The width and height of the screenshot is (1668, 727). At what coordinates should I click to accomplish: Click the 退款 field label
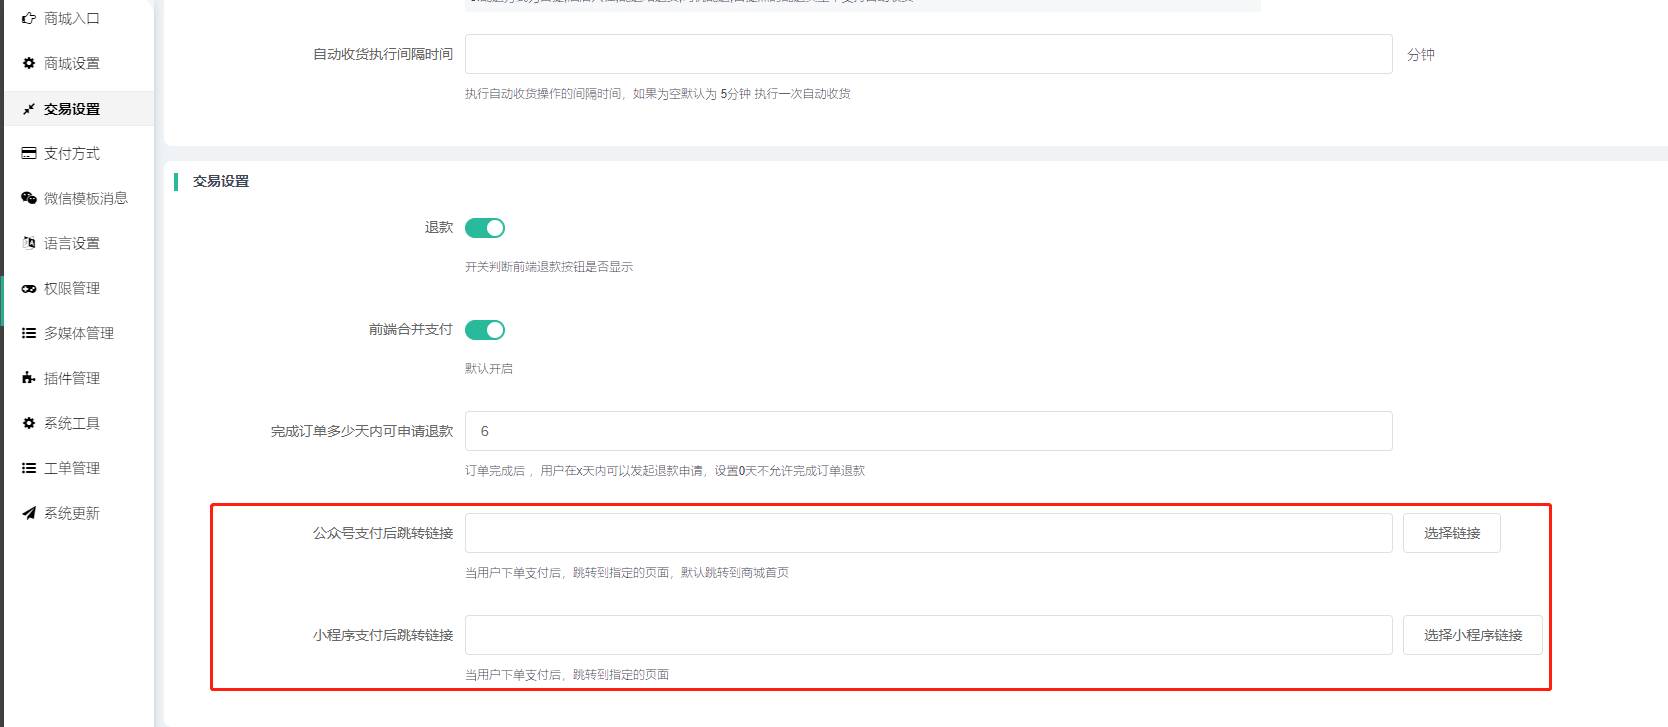point(439,227)
